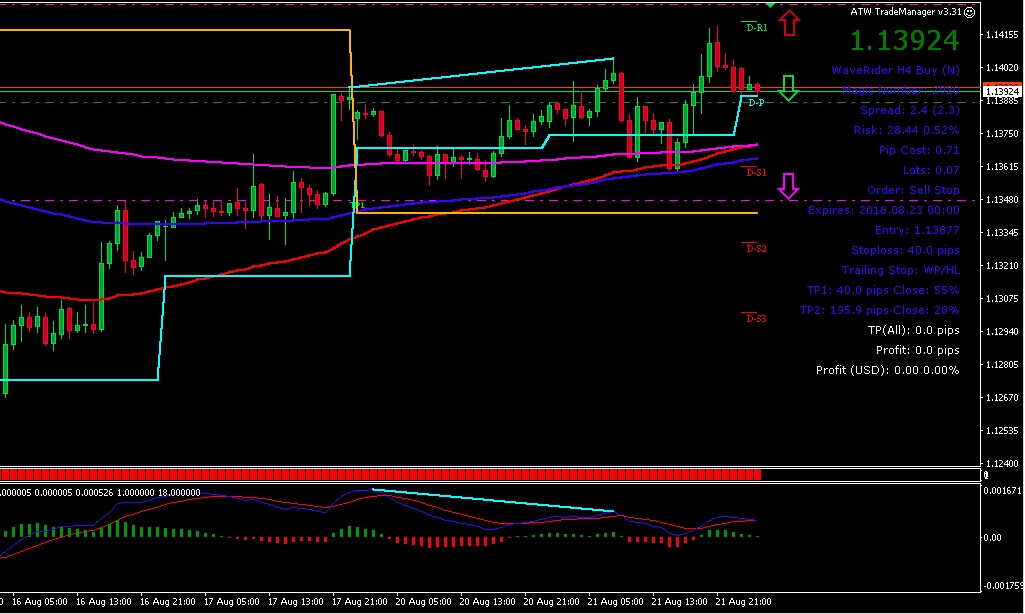Click the Profit (USD): 0.00 0.00% line
The width and height of the screenshot is (1025, 614).
[888, 370]
